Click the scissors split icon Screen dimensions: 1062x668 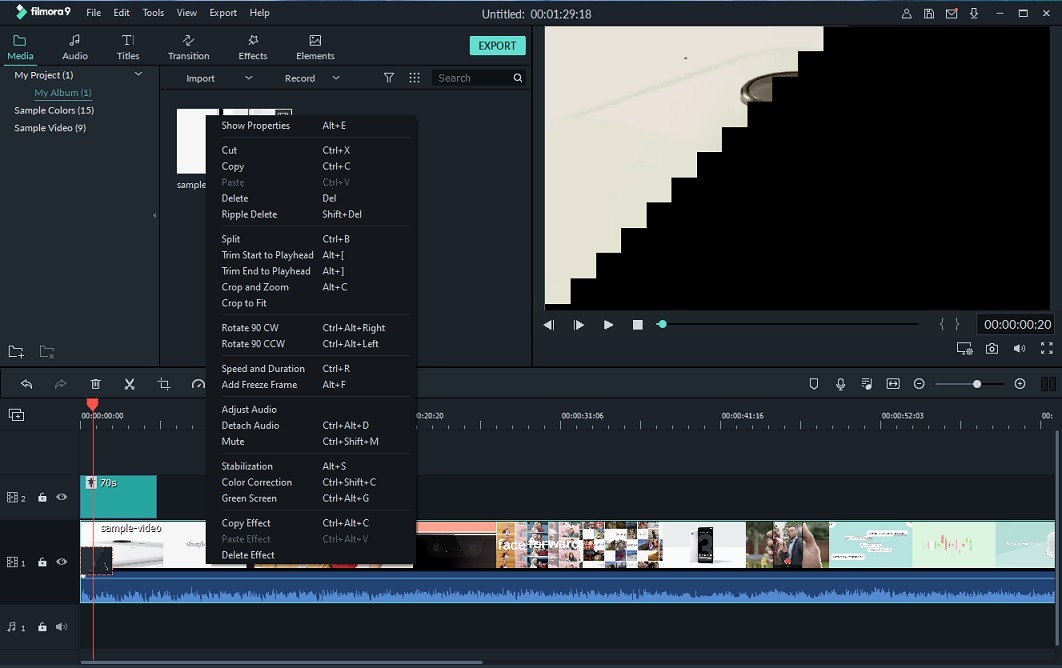(129, 384)
